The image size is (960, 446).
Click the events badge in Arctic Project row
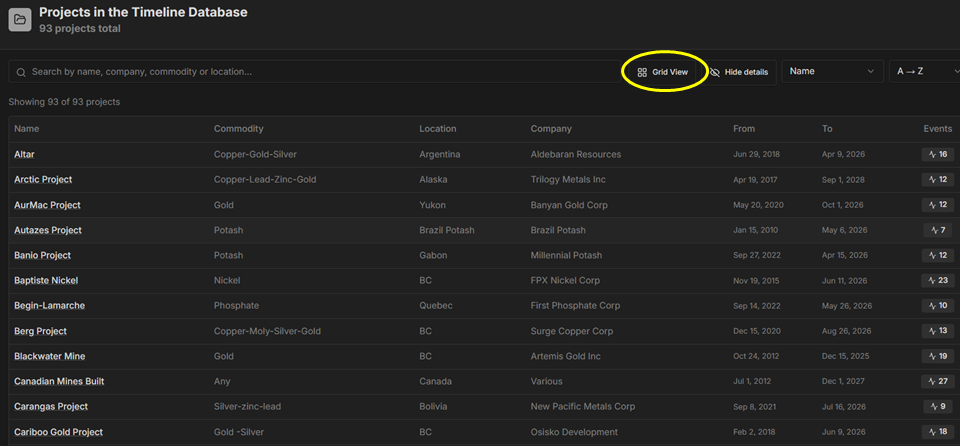pos(938,180)
